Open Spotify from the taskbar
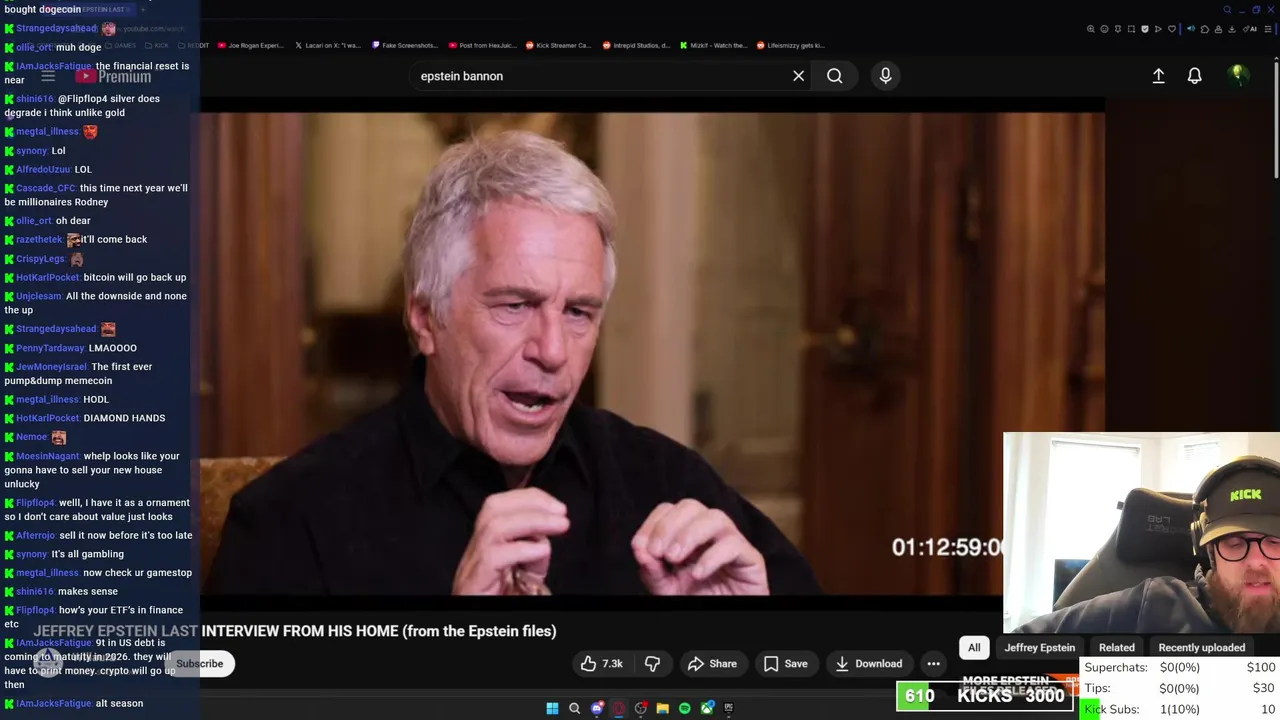 pos(684,708)
